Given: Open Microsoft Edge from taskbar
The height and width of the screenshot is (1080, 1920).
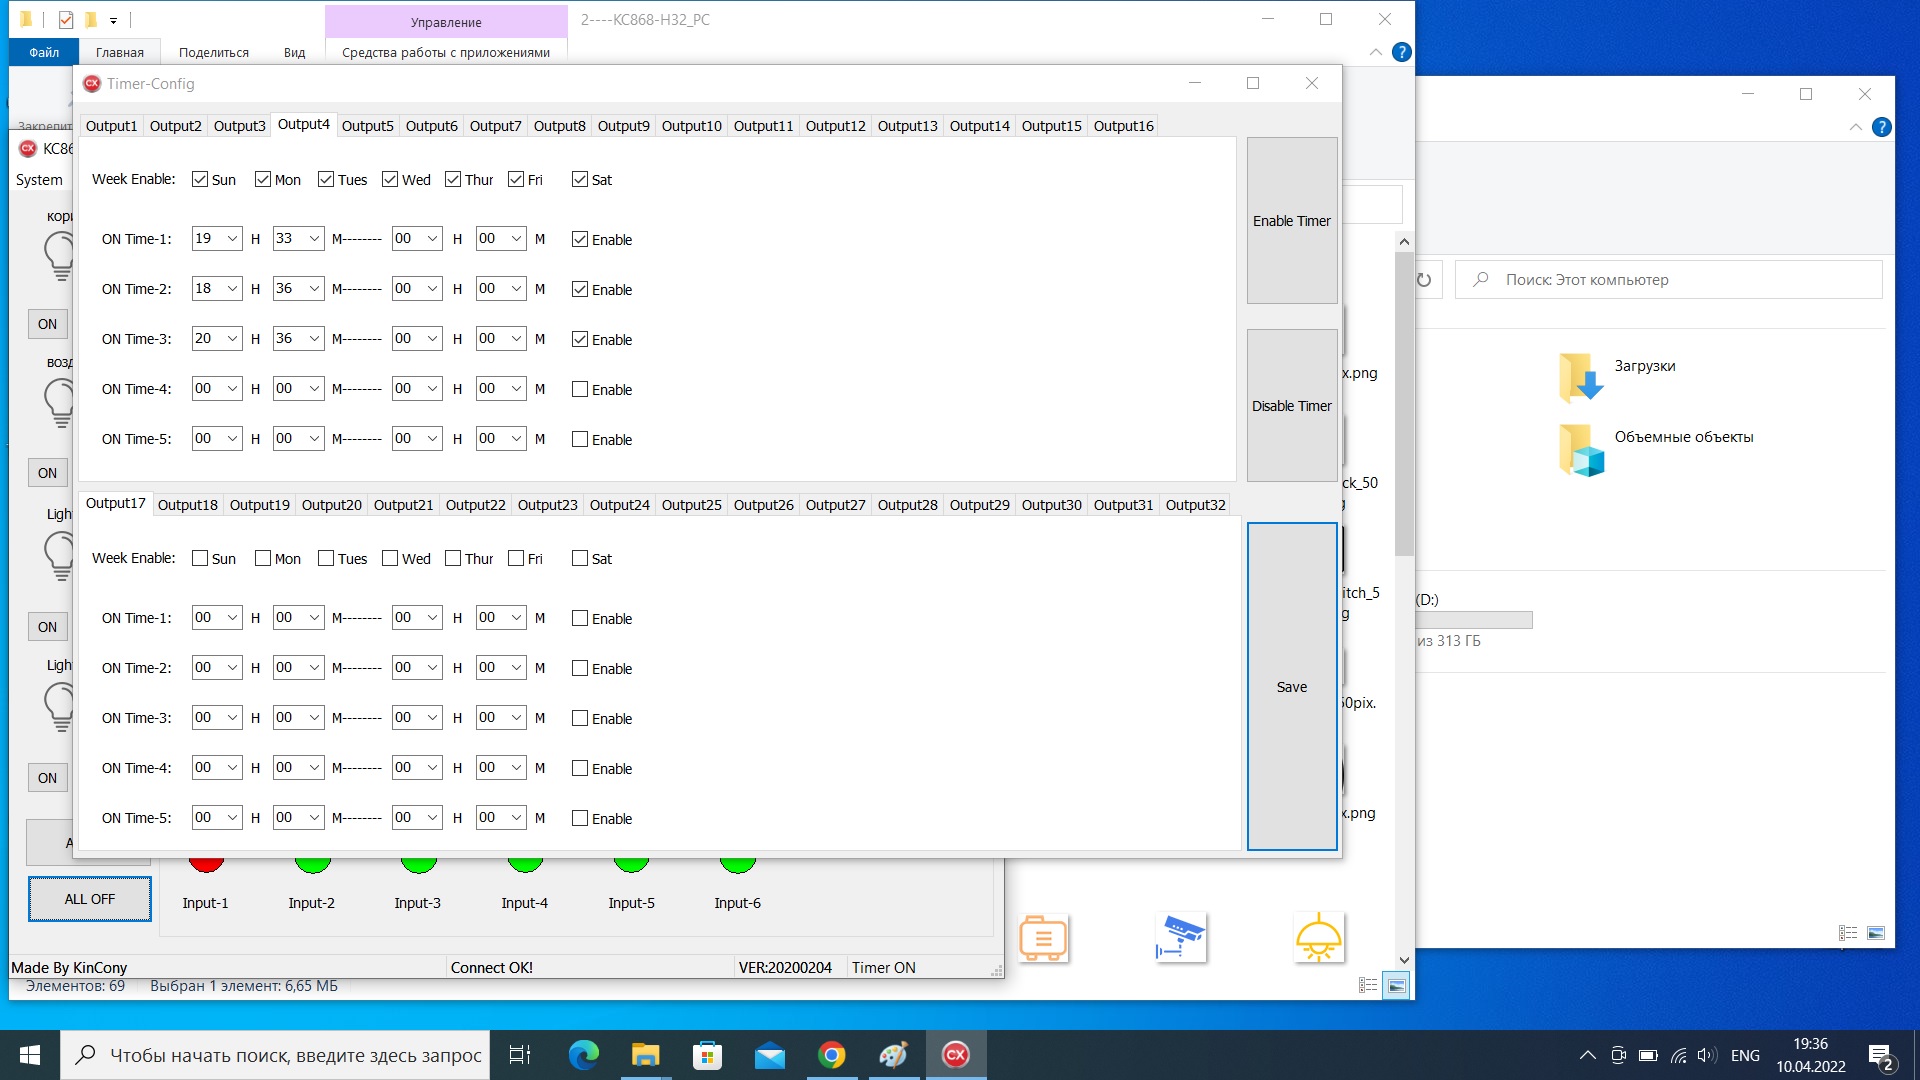Looking at the screenshot, I should (x=583, y=1055).
